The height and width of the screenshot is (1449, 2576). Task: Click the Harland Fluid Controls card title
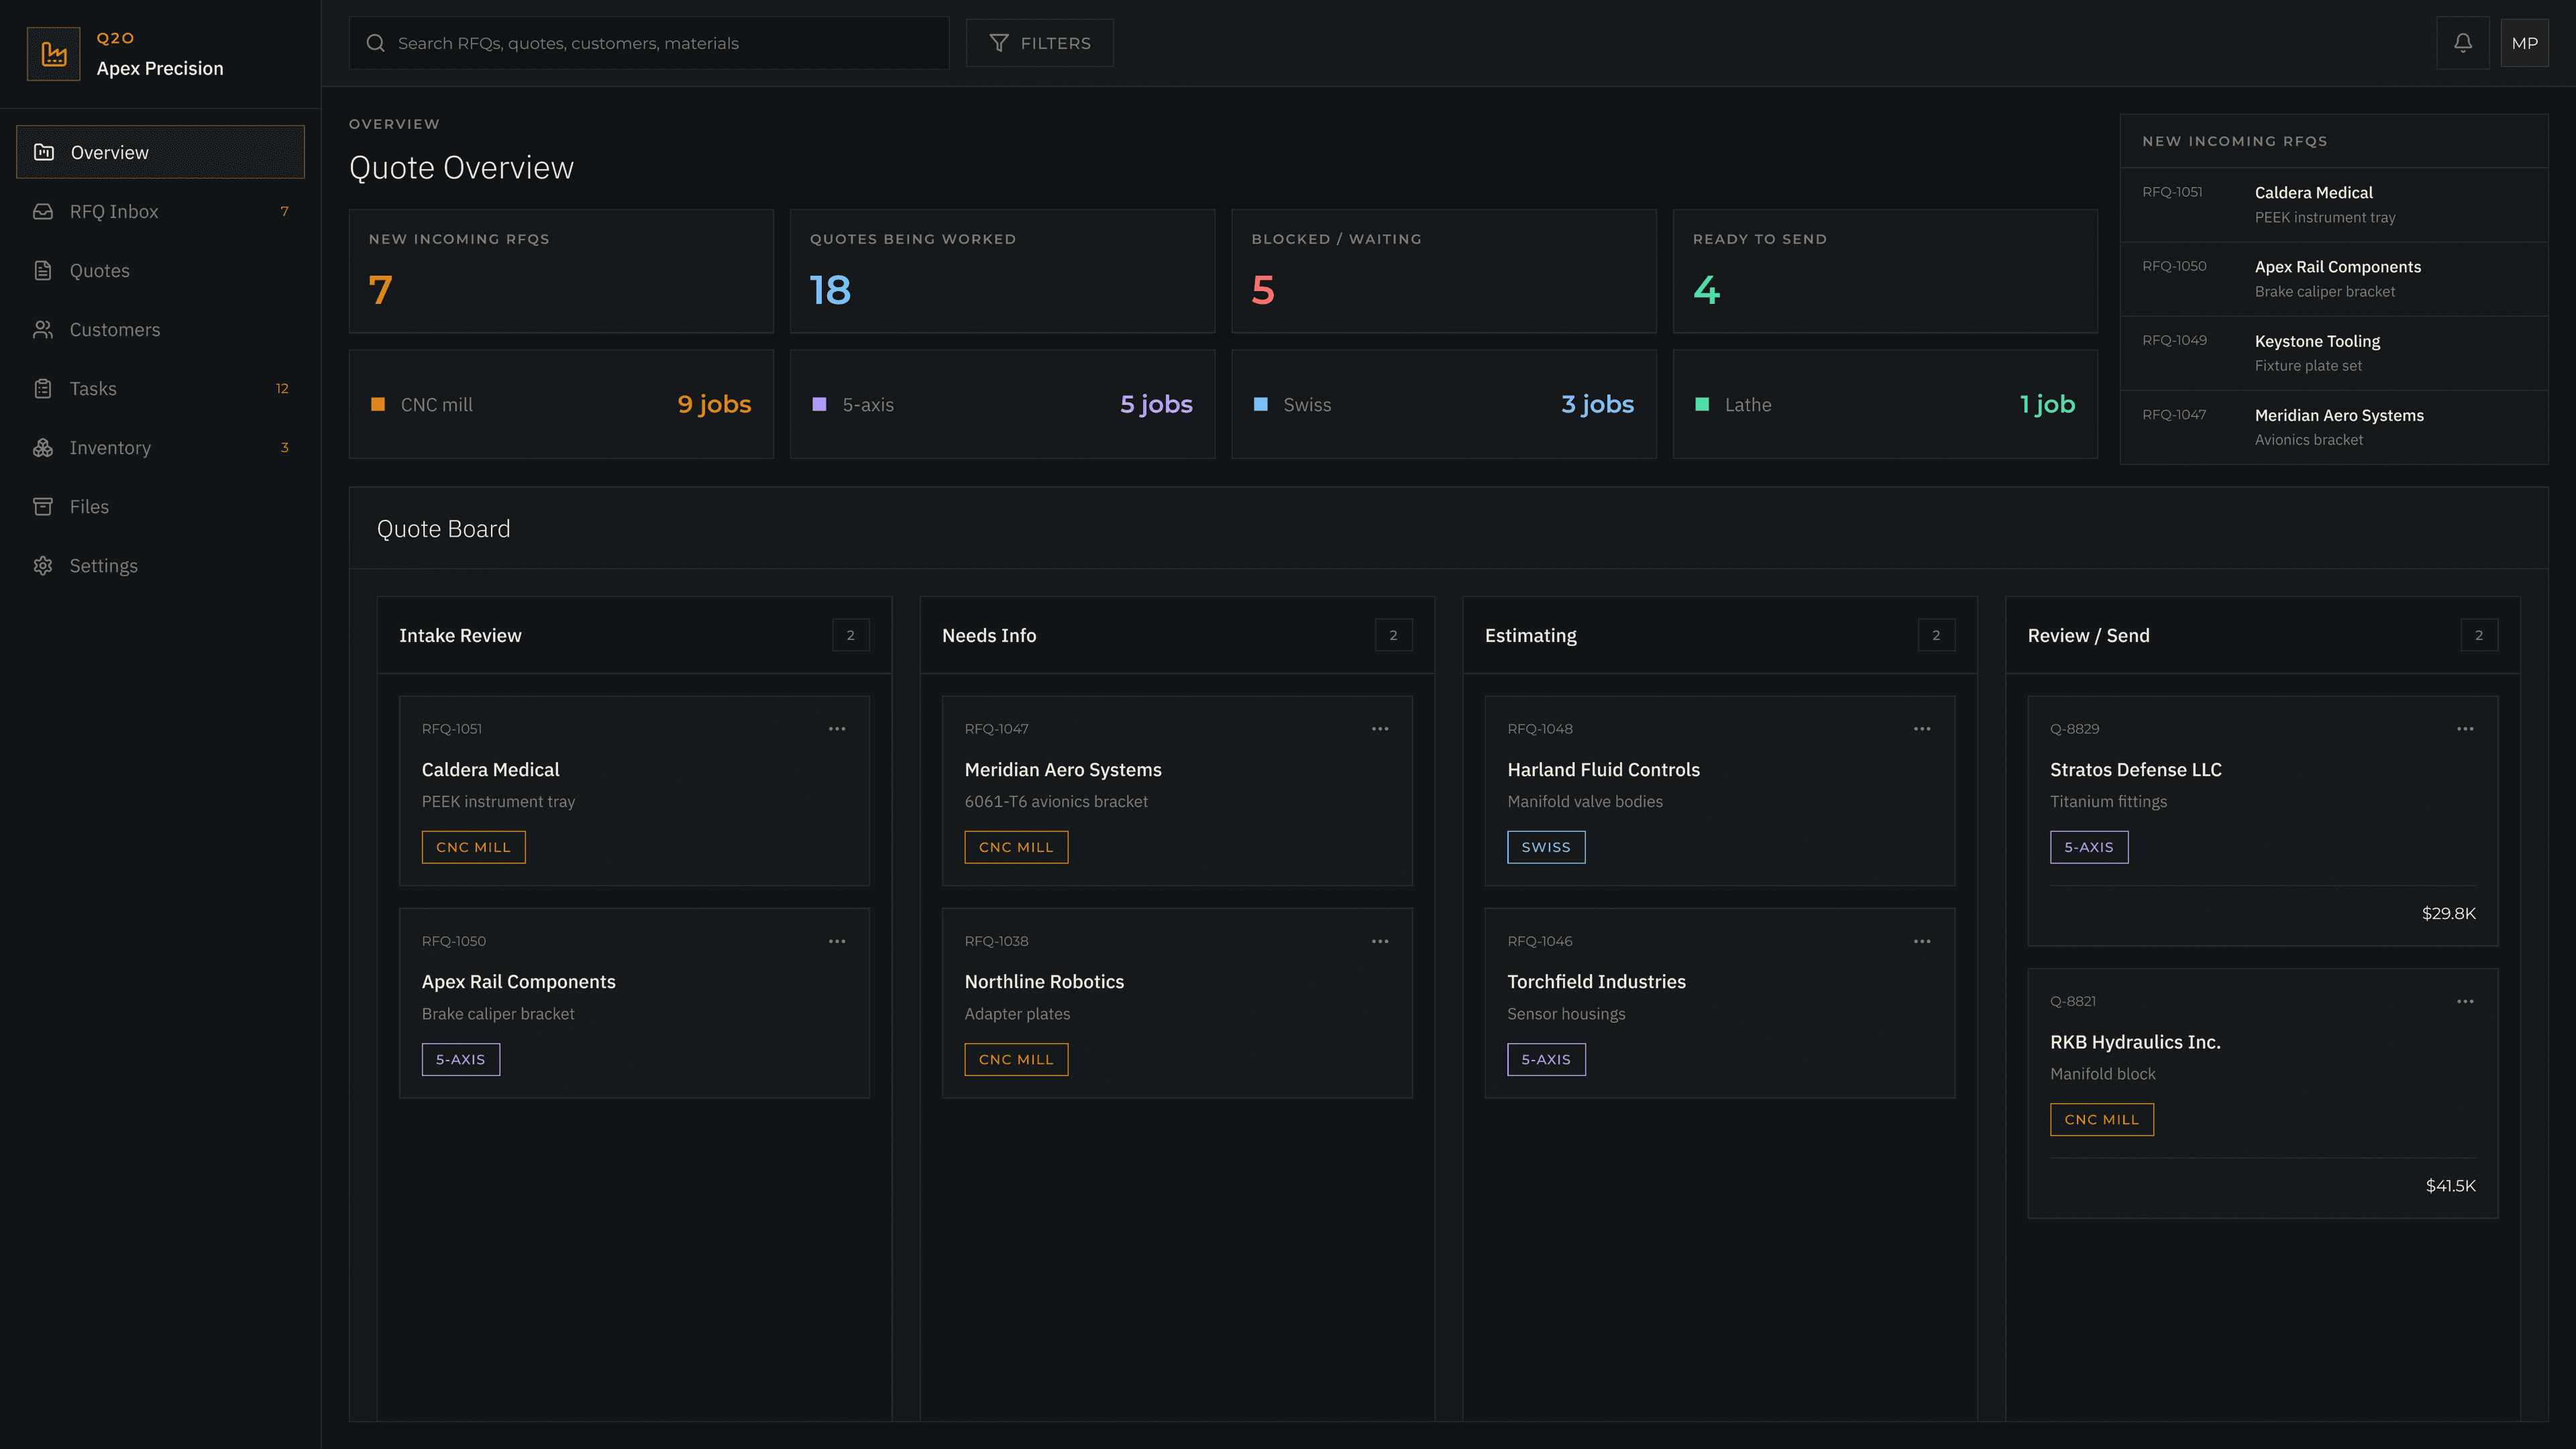click(x=1603, y=769)
